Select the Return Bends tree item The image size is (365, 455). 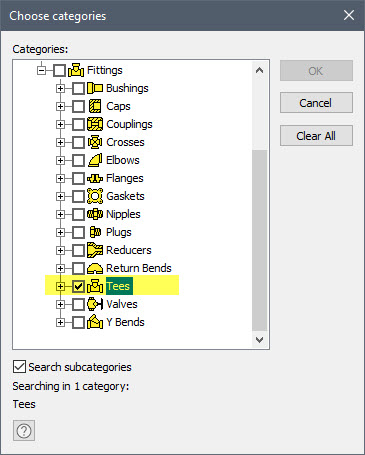coord(139,268)
